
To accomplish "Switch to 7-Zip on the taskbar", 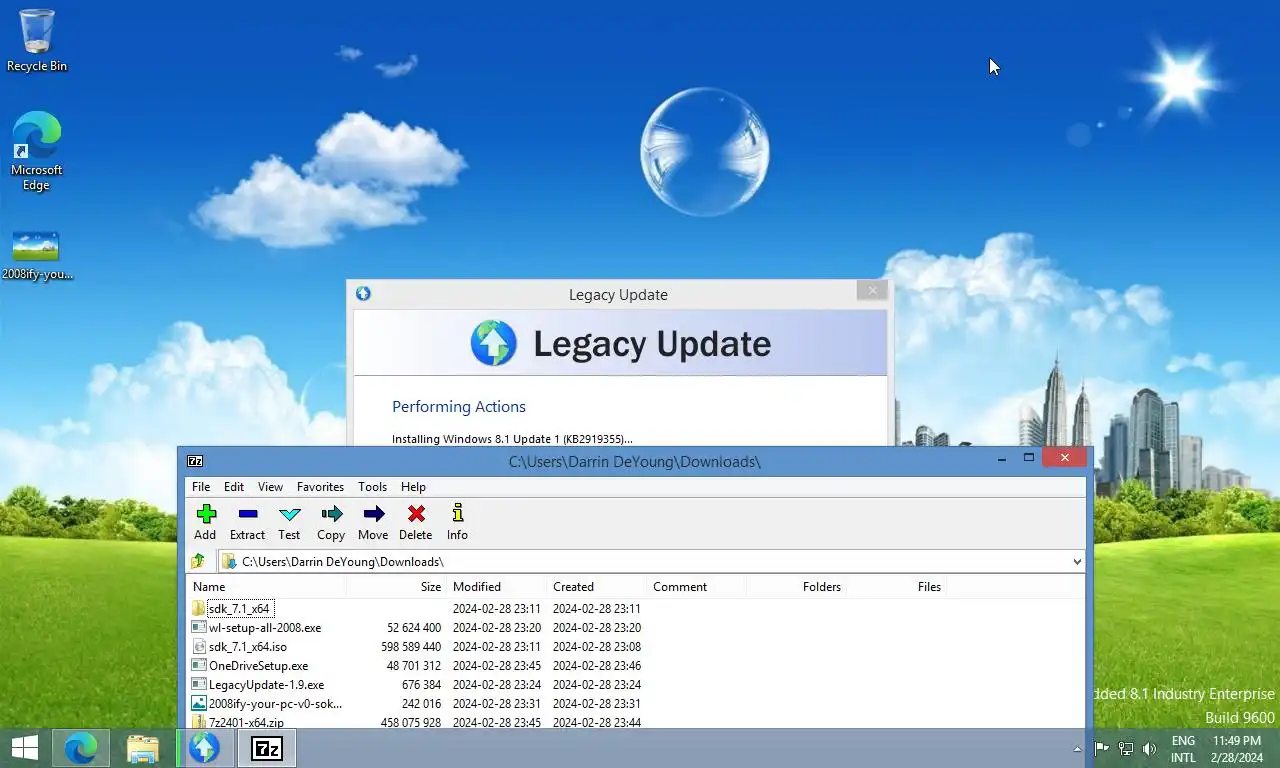I will 267,747.
